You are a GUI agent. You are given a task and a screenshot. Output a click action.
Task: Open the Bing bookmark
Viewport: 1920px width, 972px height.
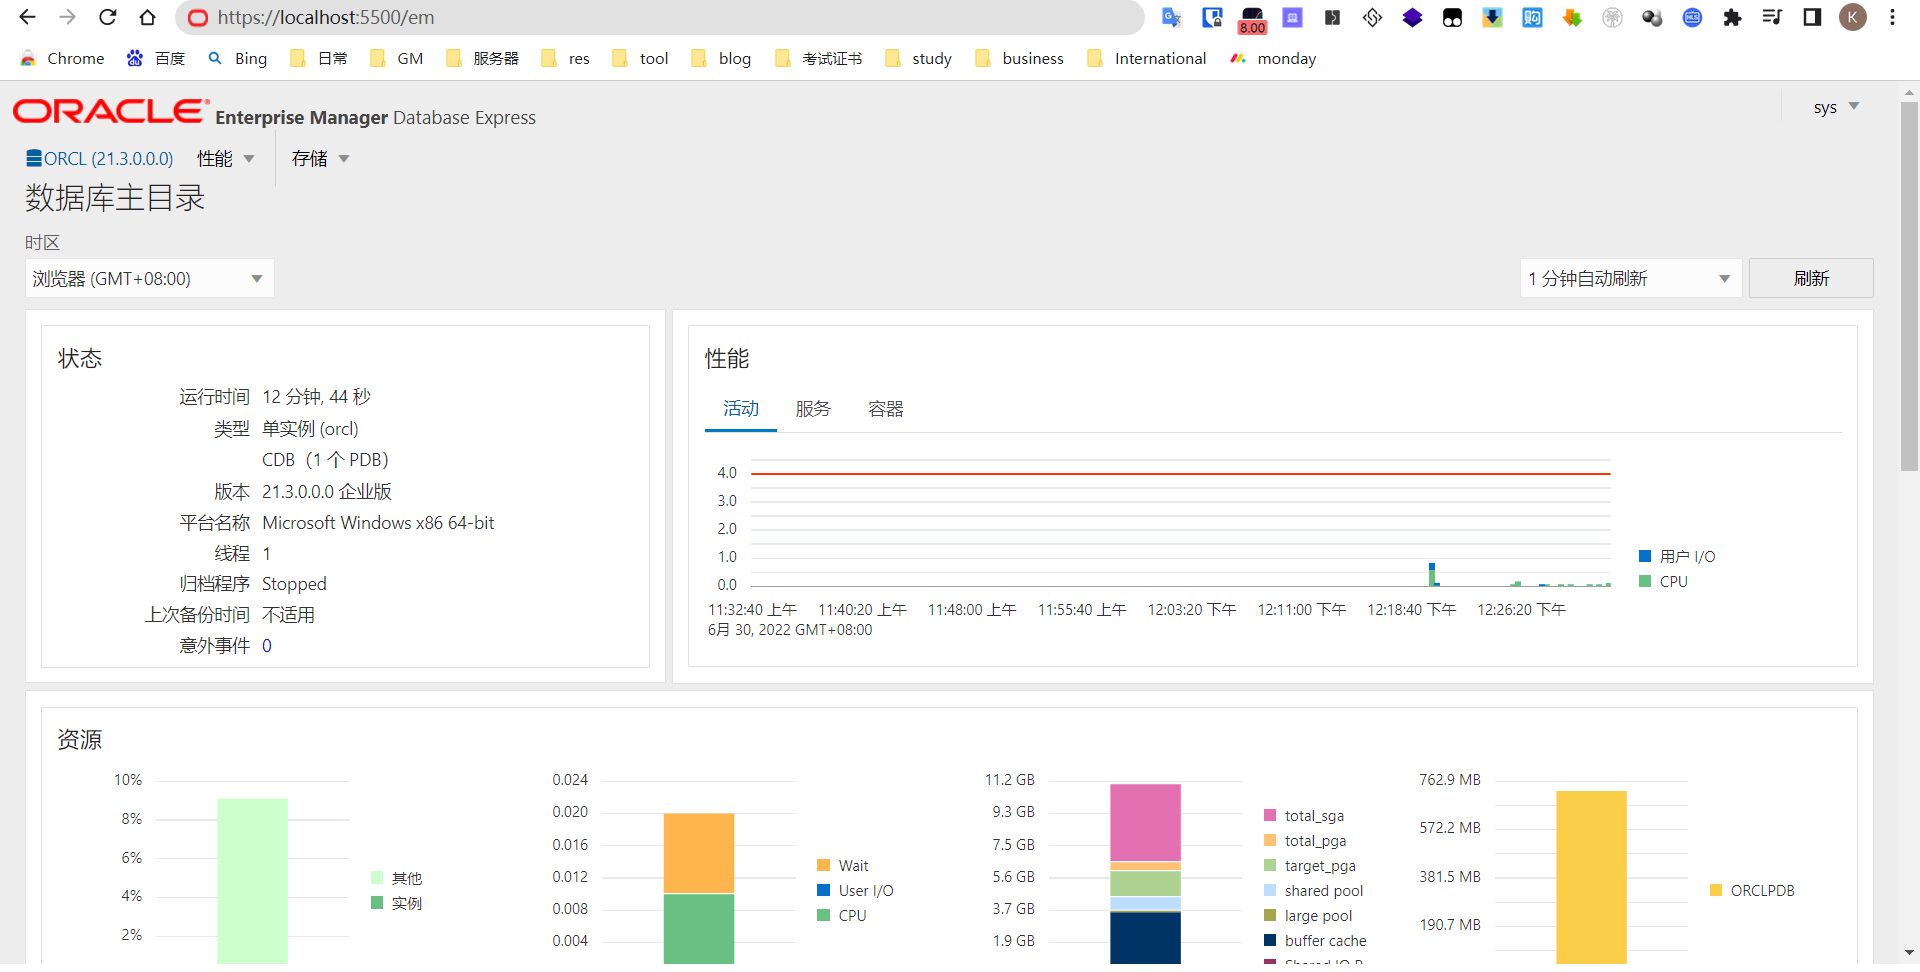click(238, 59)
